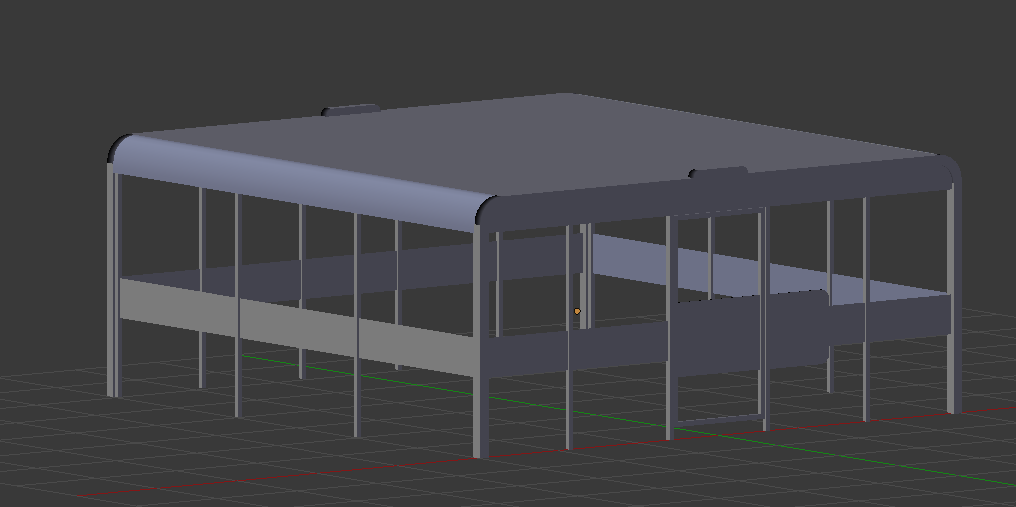
Task: Click the red X-axis line on grid
Action: coord(300,476)
